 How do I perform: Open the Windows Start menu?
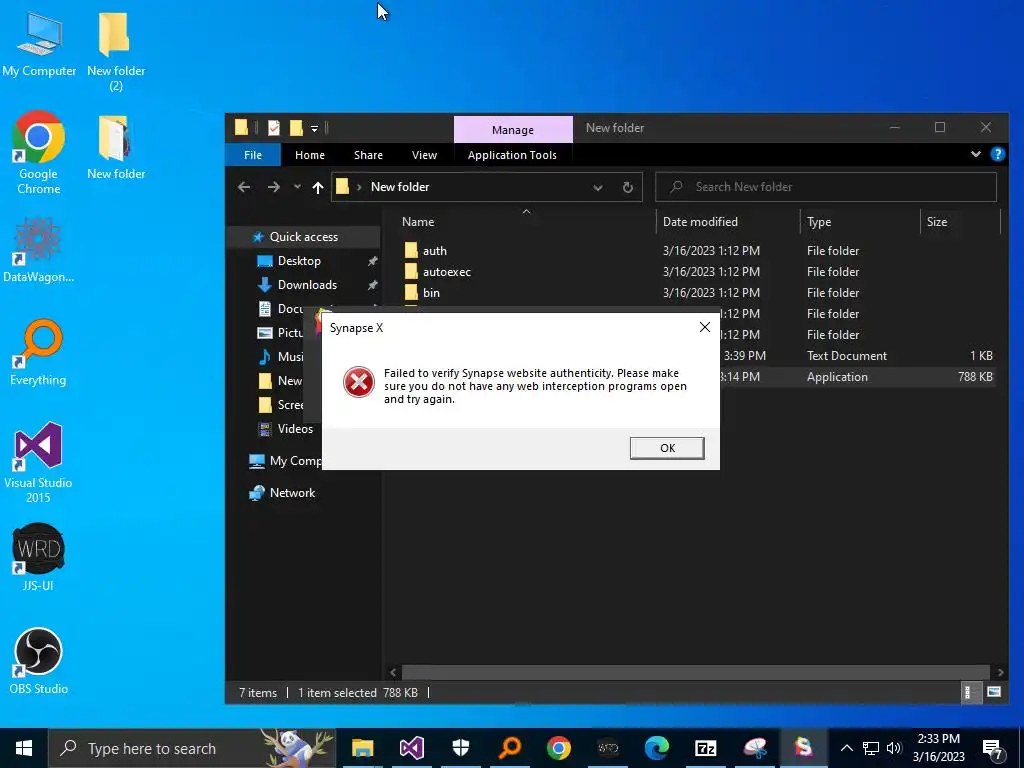(x=24, y=748)
